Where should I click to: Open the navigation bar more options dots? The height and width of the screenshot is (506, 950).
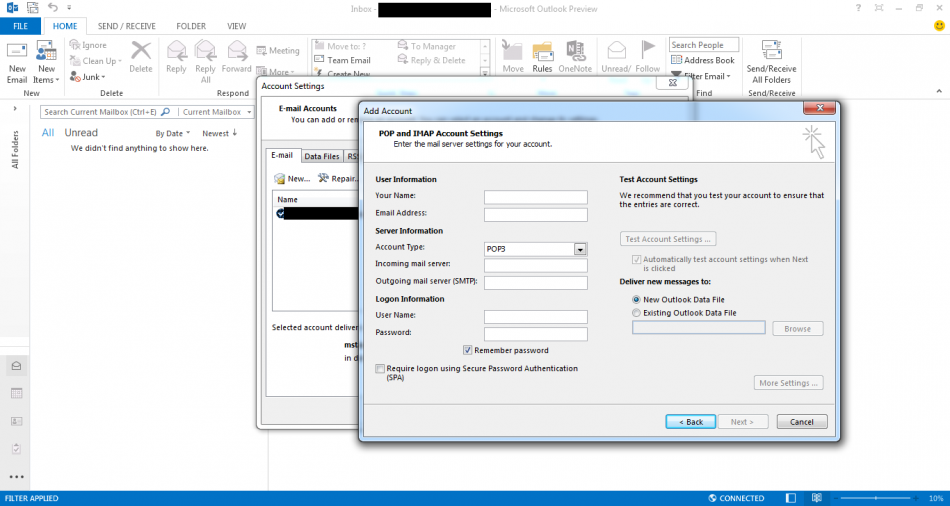(x=16, y=477)
